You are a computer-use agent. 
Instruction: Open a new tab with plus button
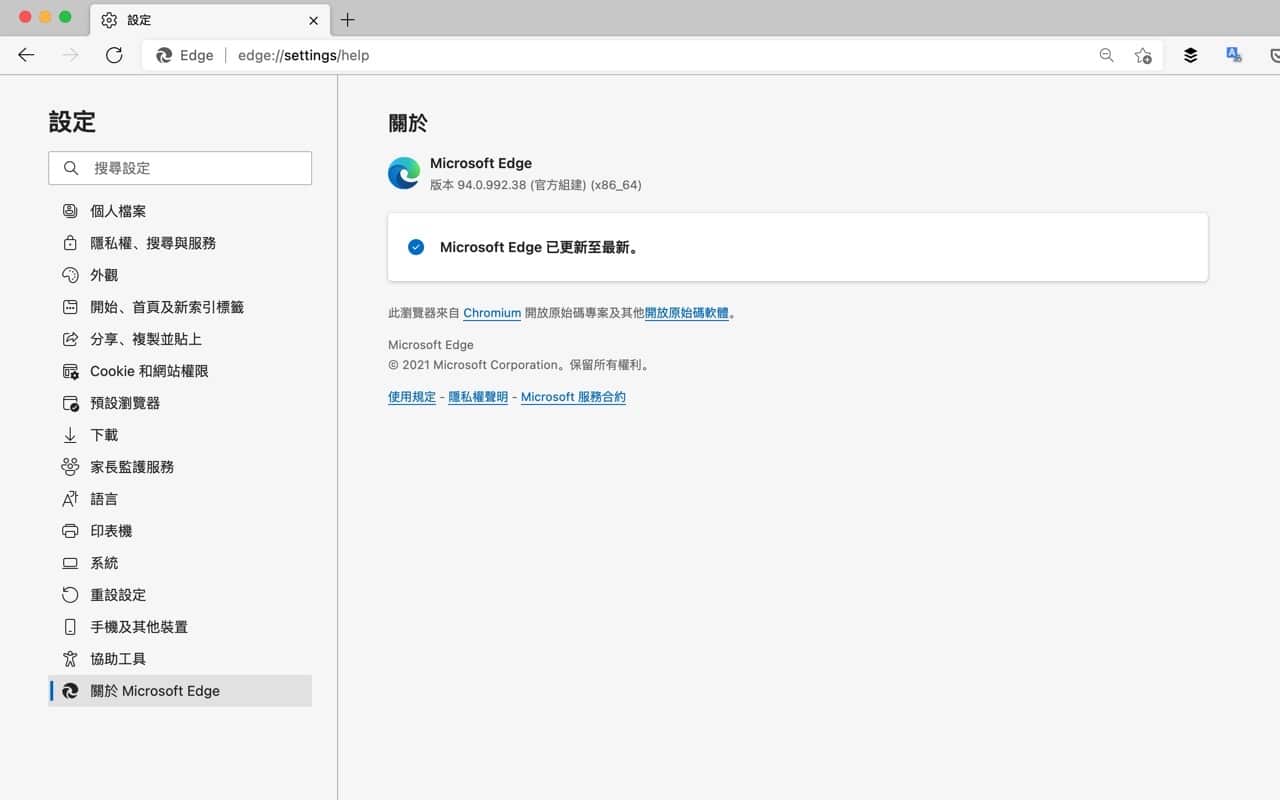(347, 20)
